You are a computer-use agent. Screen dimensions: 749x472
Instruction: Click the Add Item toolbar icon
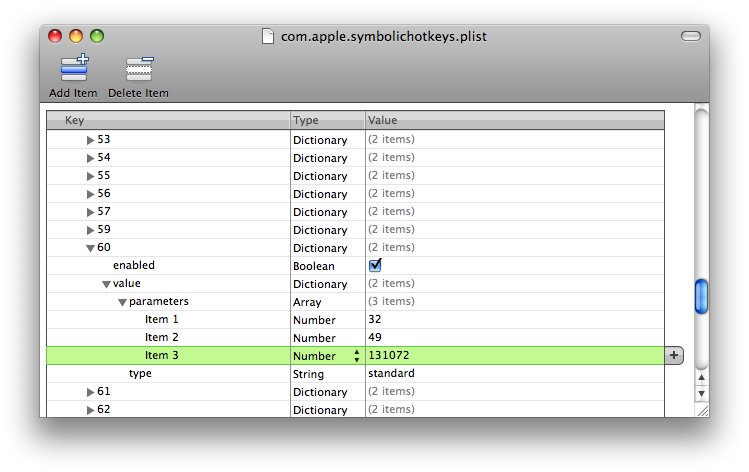click(74, 68)
